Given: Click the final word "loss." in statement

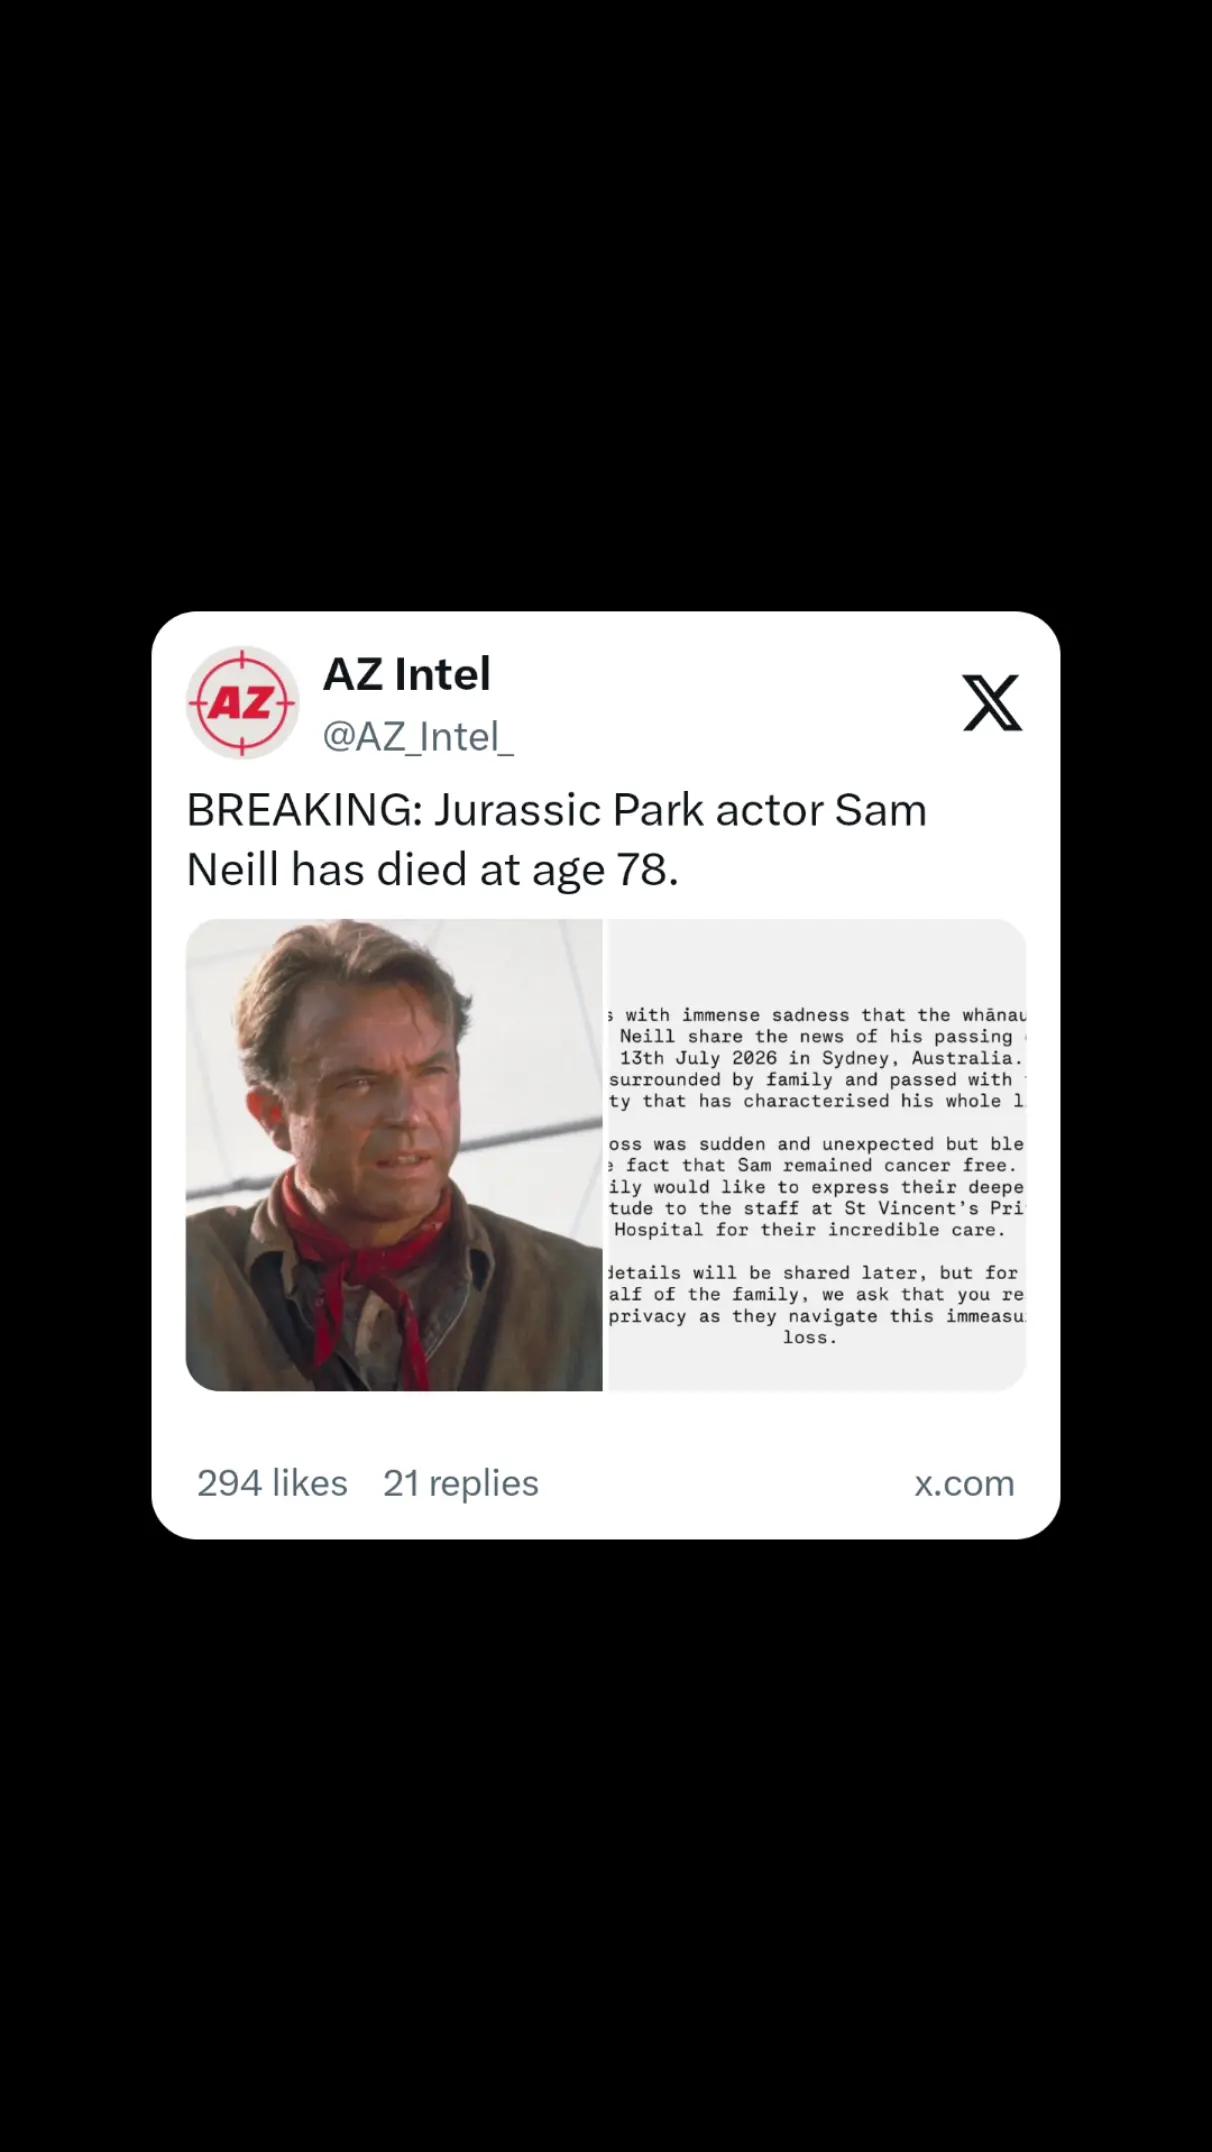Looking at the screenshot, I should [810, 1338].
